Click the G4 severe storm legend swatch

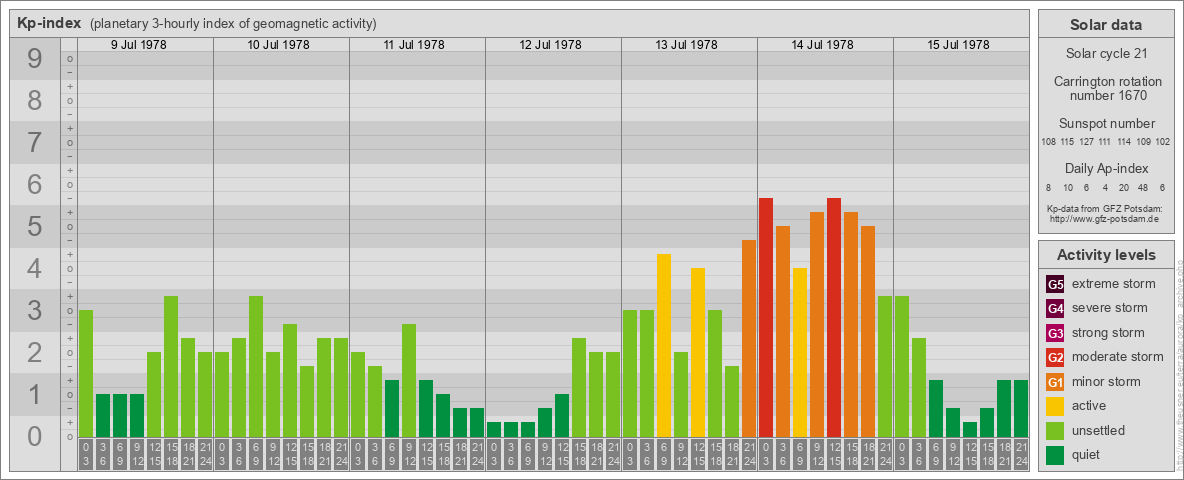click(x=1055, y=309)
